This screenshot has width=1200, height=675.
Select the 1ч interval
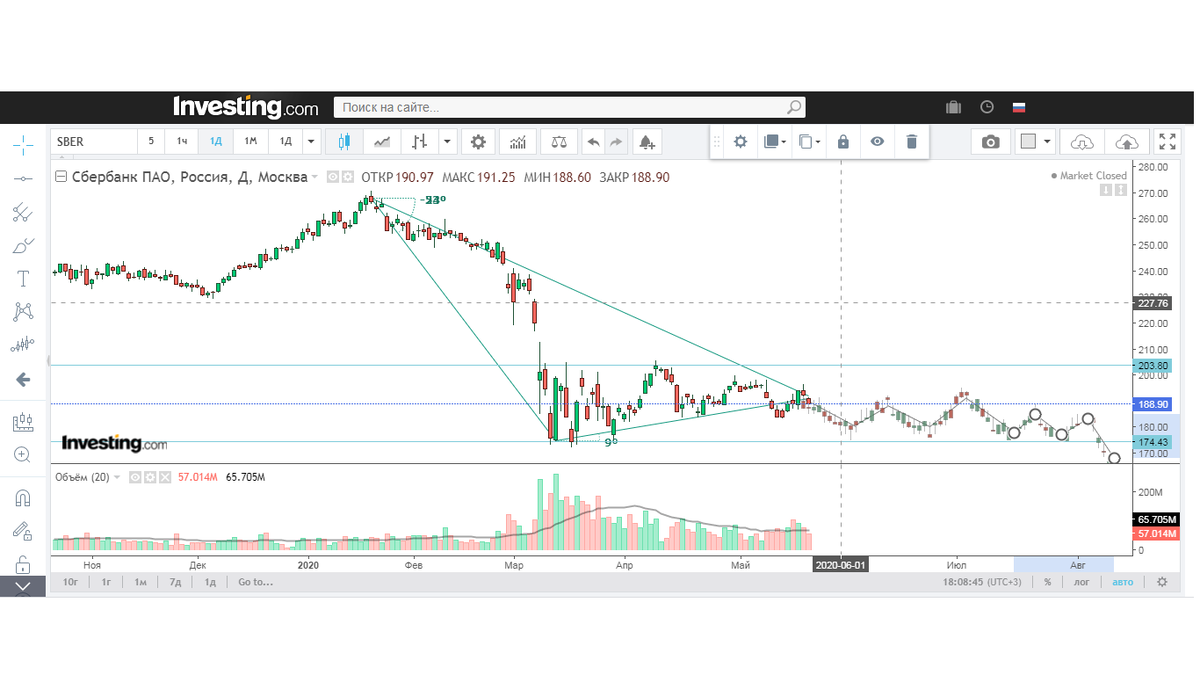pyautogui.click(x=182, y=142)
